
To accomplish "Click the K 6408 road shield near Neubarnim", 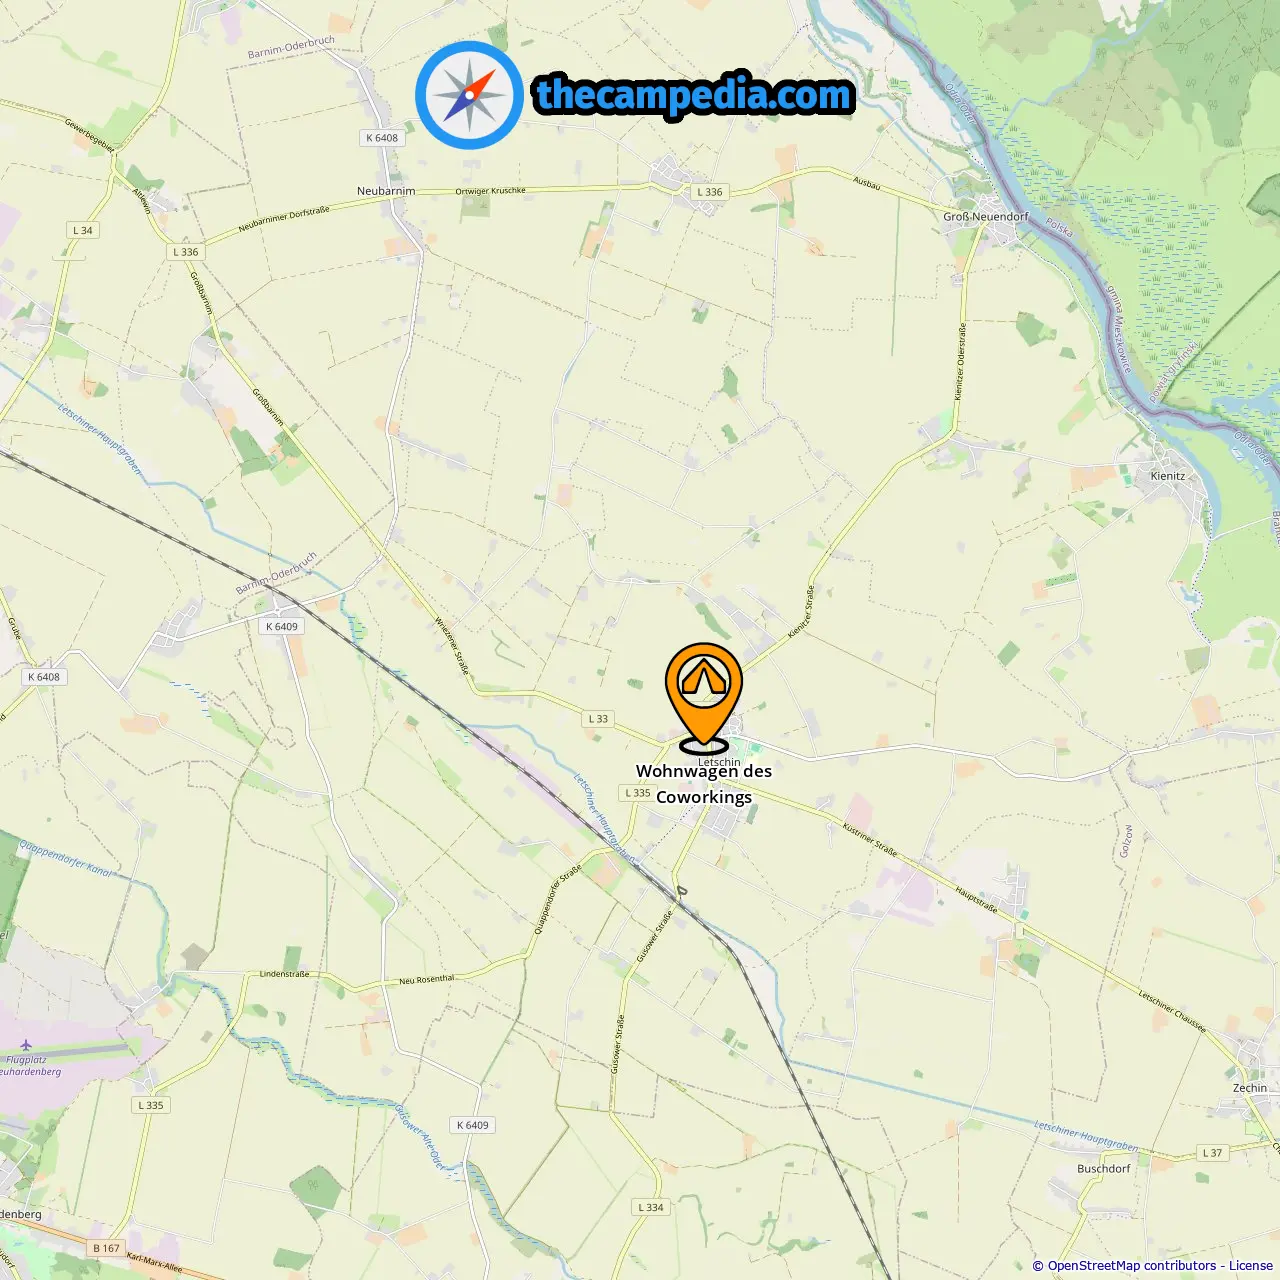I will (x=382, y=138).
